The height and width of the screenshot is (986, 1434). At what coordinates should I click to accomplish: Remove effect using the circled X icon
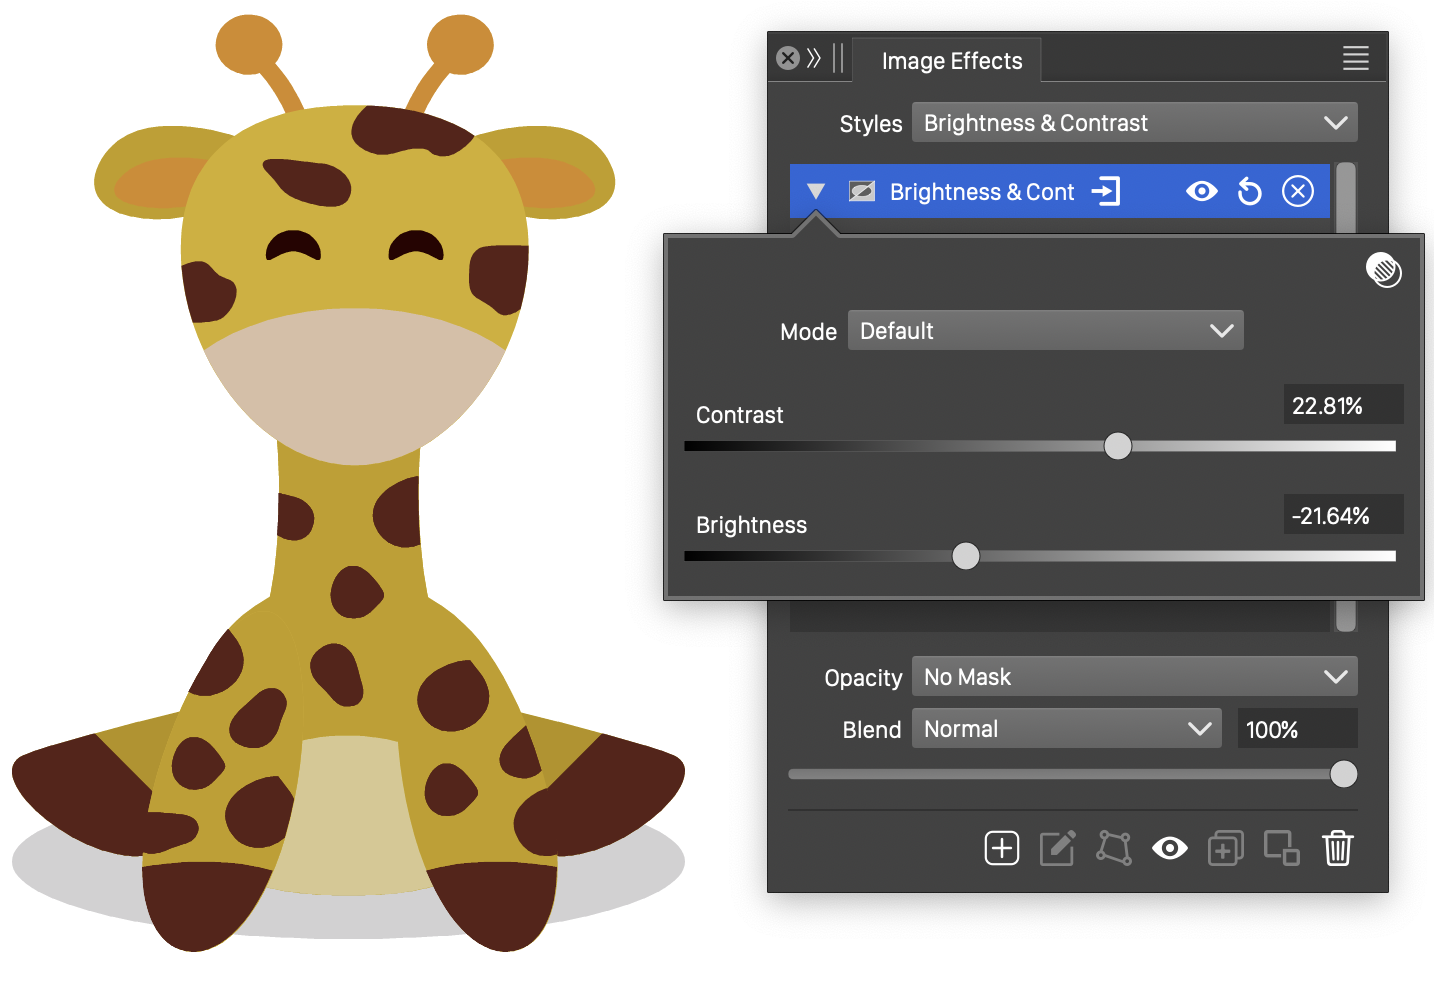pos(1297,191)
